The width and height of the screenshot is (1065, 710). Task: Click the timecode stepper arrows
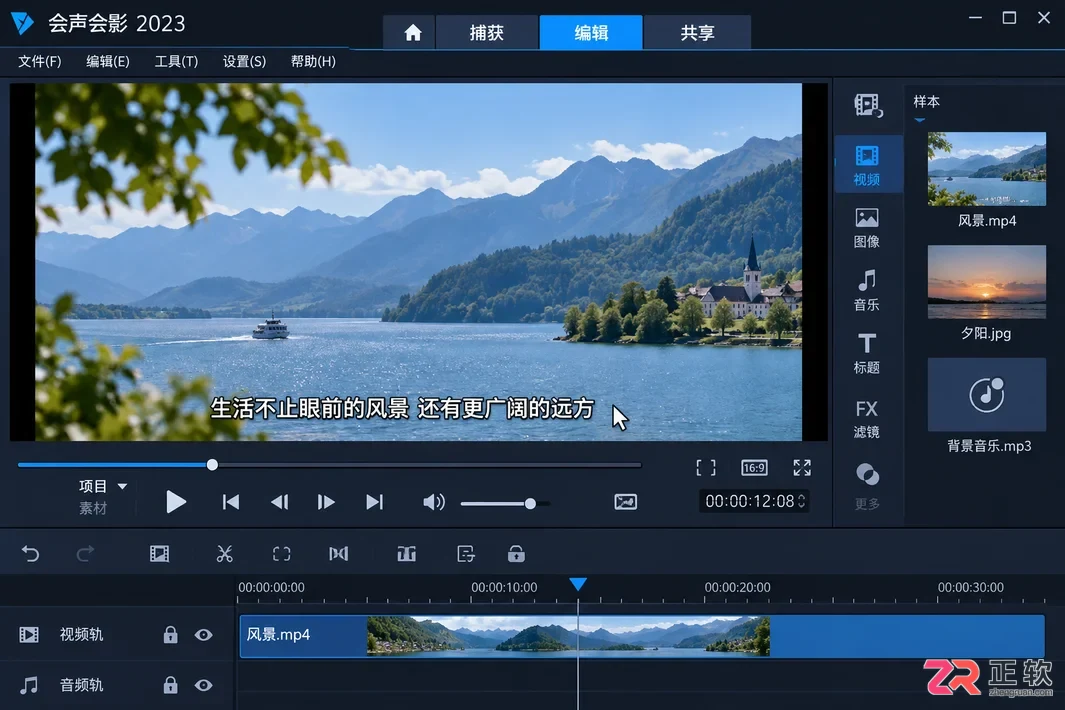(x=801, y=501)
